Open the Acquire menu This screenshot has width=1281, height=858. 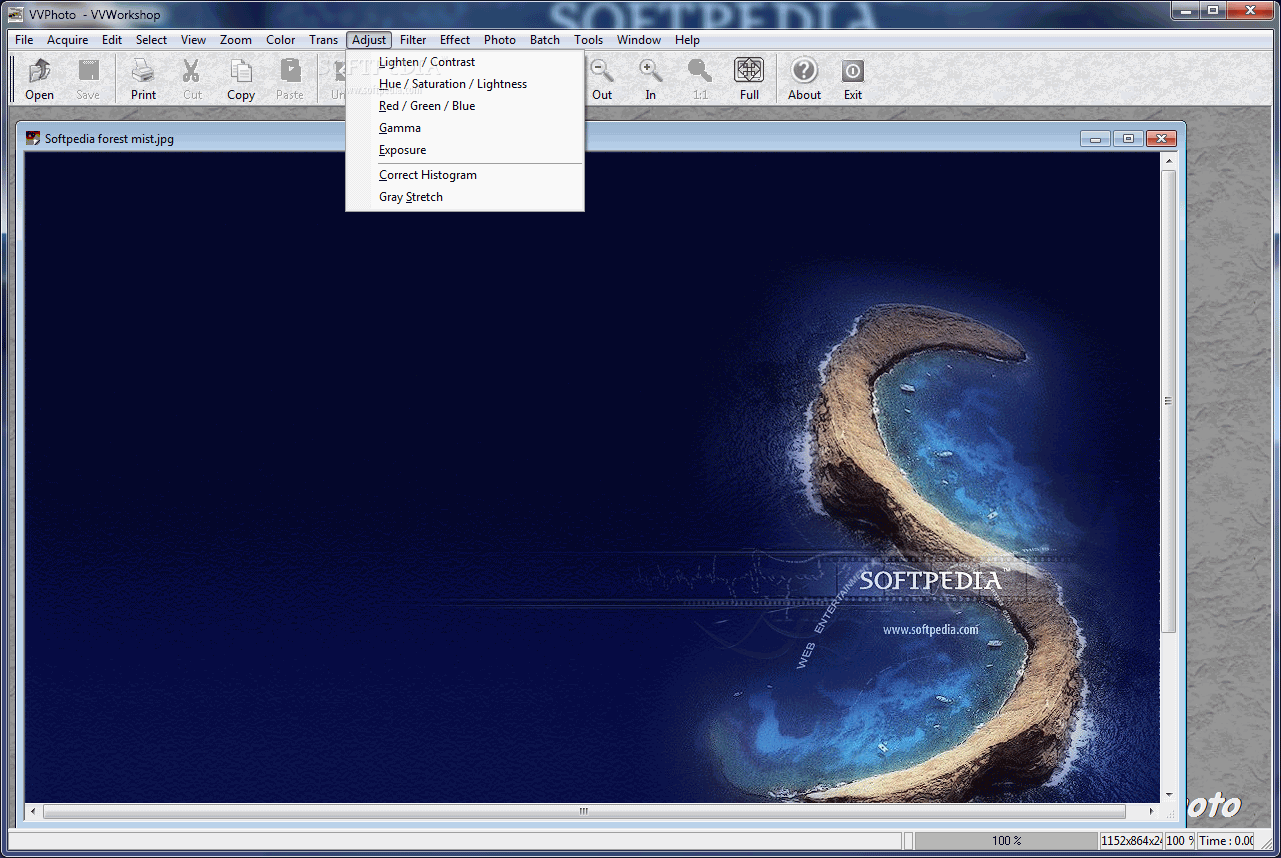point(68,40)
